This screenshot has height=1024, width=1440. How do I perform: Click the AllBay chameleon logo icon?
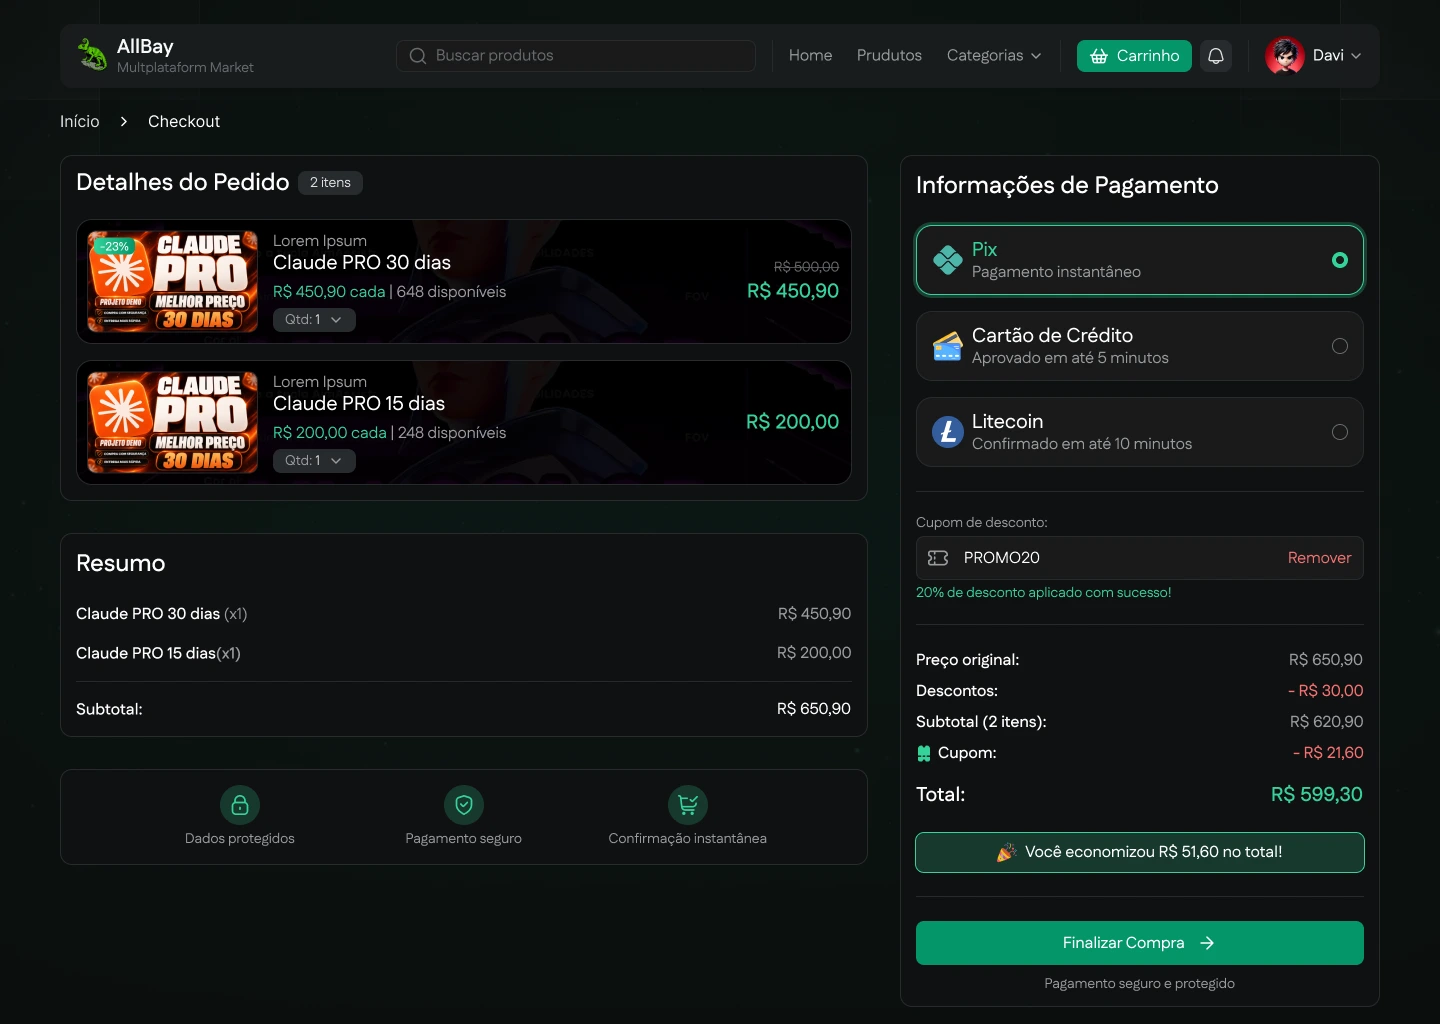(92, 55)
